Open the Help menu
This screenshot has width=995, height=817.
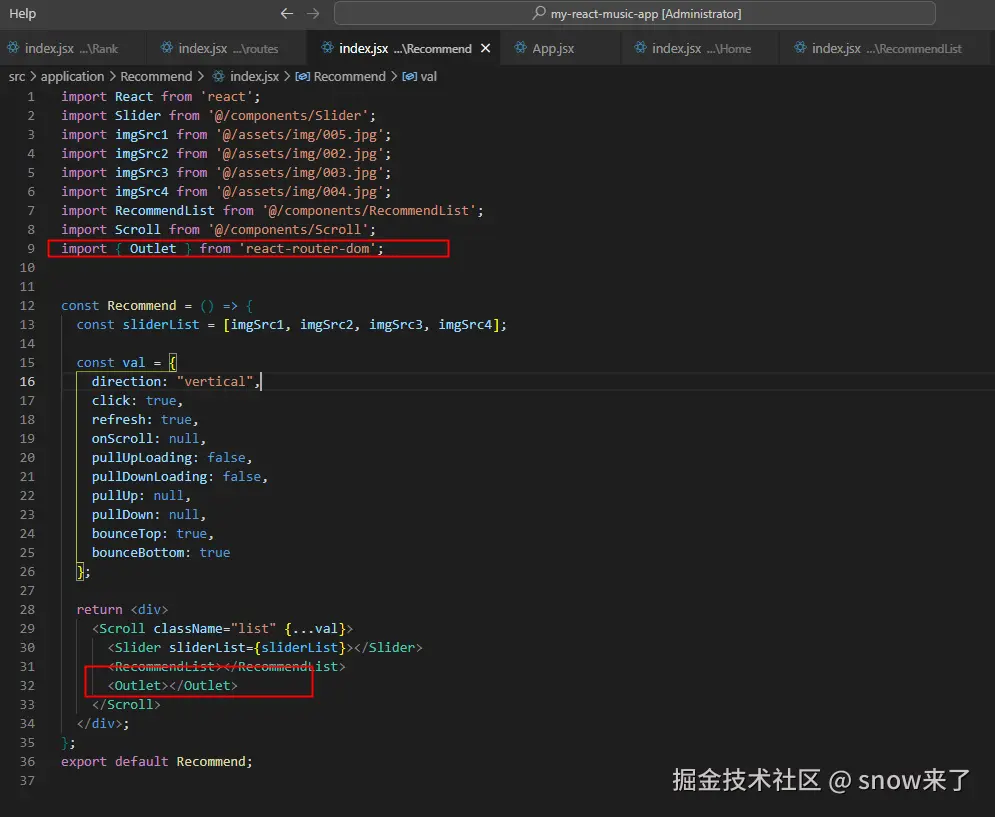click(x=22, y=13)
